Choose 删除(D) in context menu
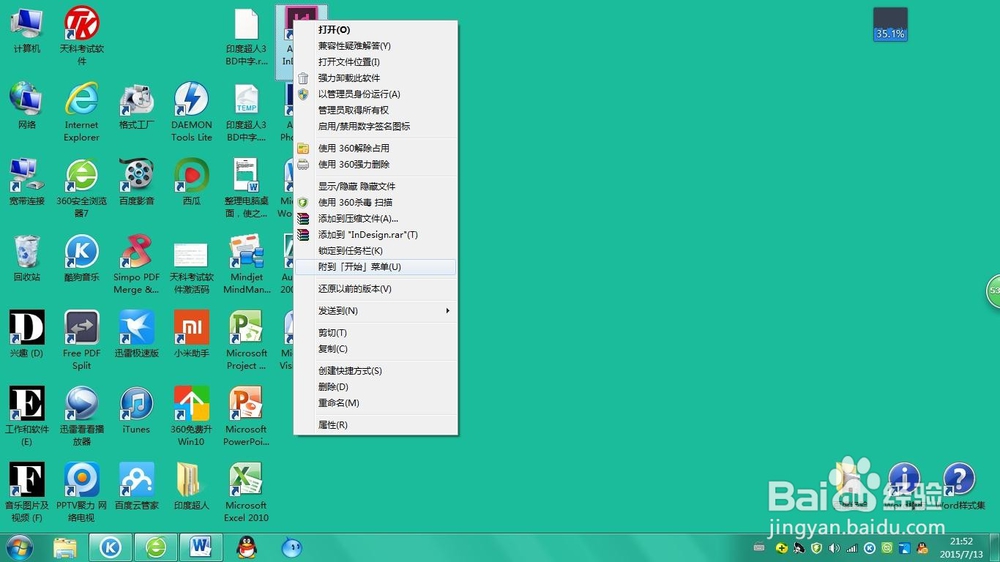This screenshot has height=562, width=1000. click(x=376, y=387)
